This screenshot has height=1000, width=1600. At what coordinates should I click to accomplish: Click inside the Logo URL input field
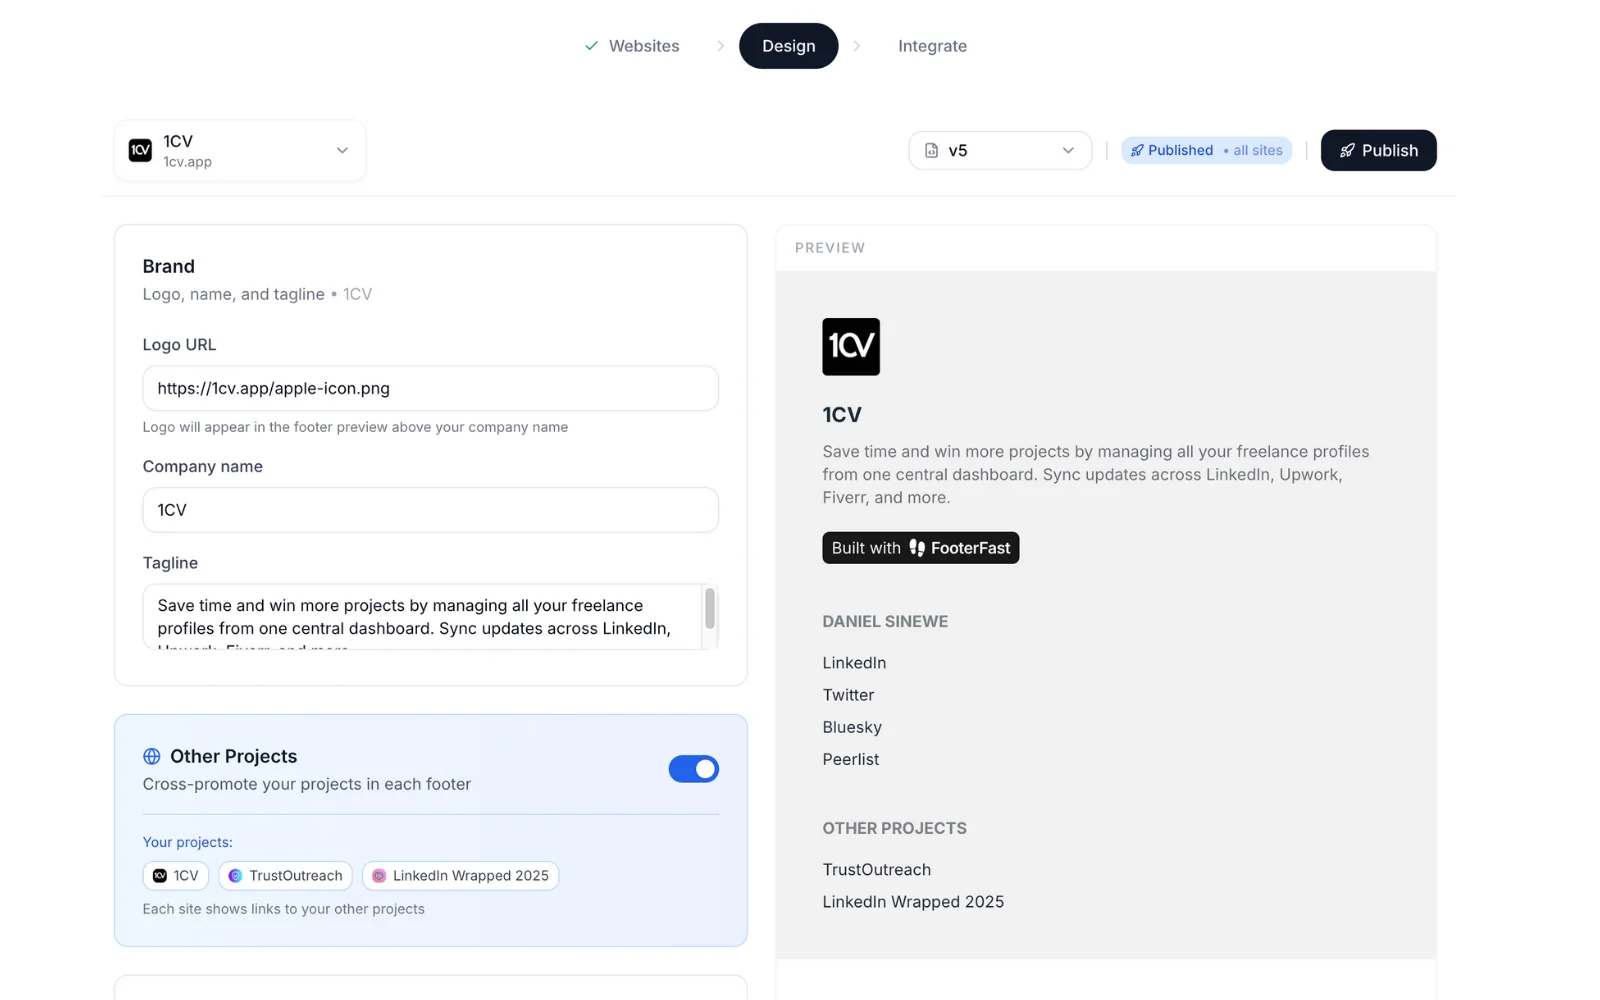430,388
